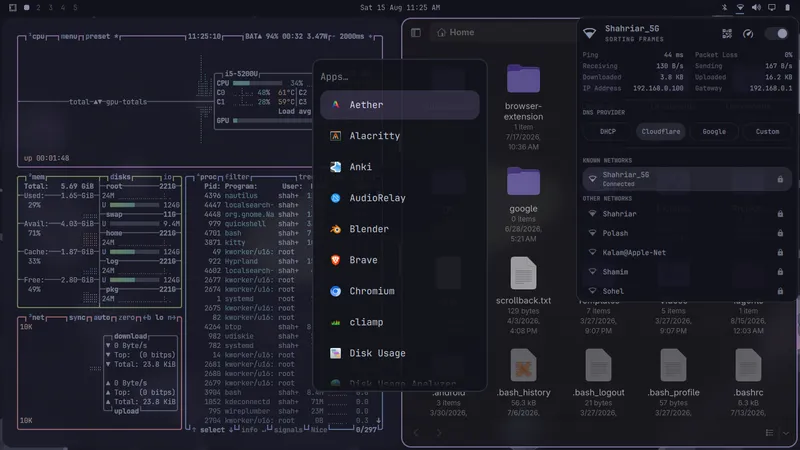Click the lock icon beside Shahriar_5G

[x=780, y=179]
